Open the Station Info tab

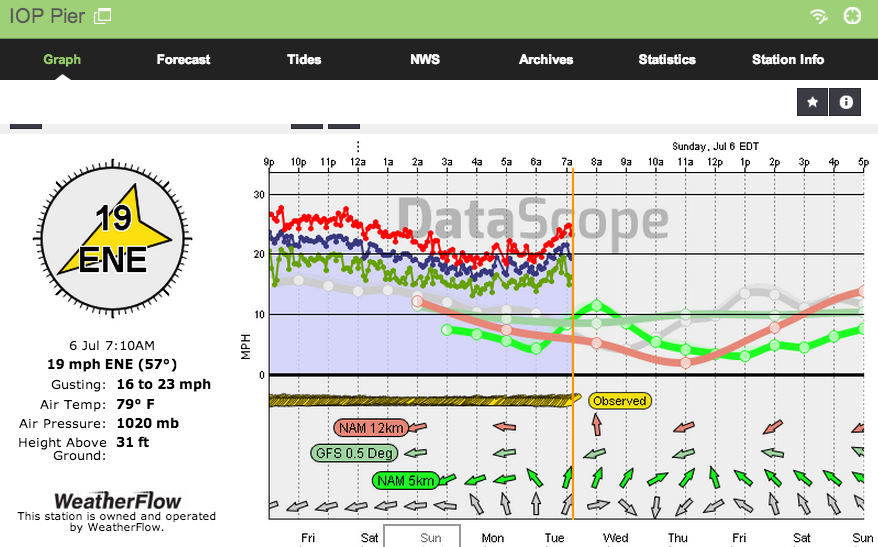click(x=788, y=59)
